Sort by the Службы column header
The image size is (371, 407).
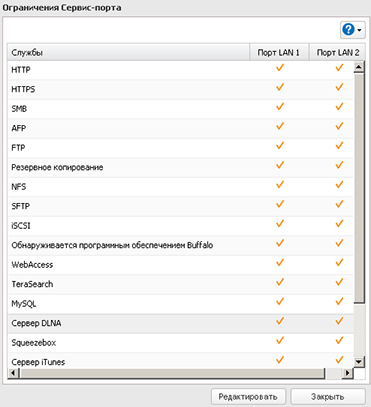128,52
